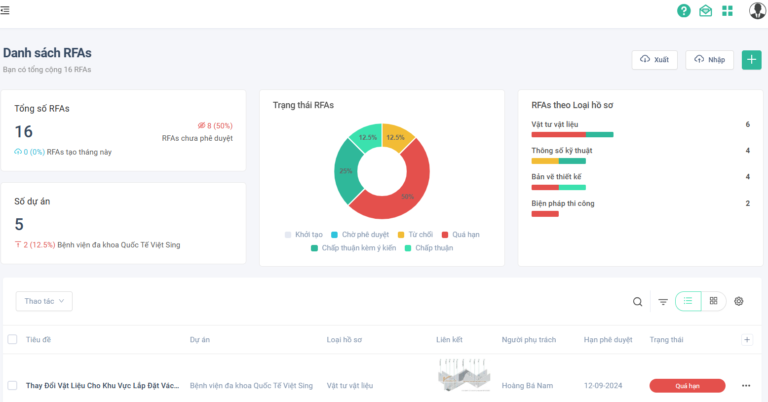Image resolution: width=768 pixels, height=402 pixels.
Task: Open the linked drawing thumbnail
Action: pos(464,375)
